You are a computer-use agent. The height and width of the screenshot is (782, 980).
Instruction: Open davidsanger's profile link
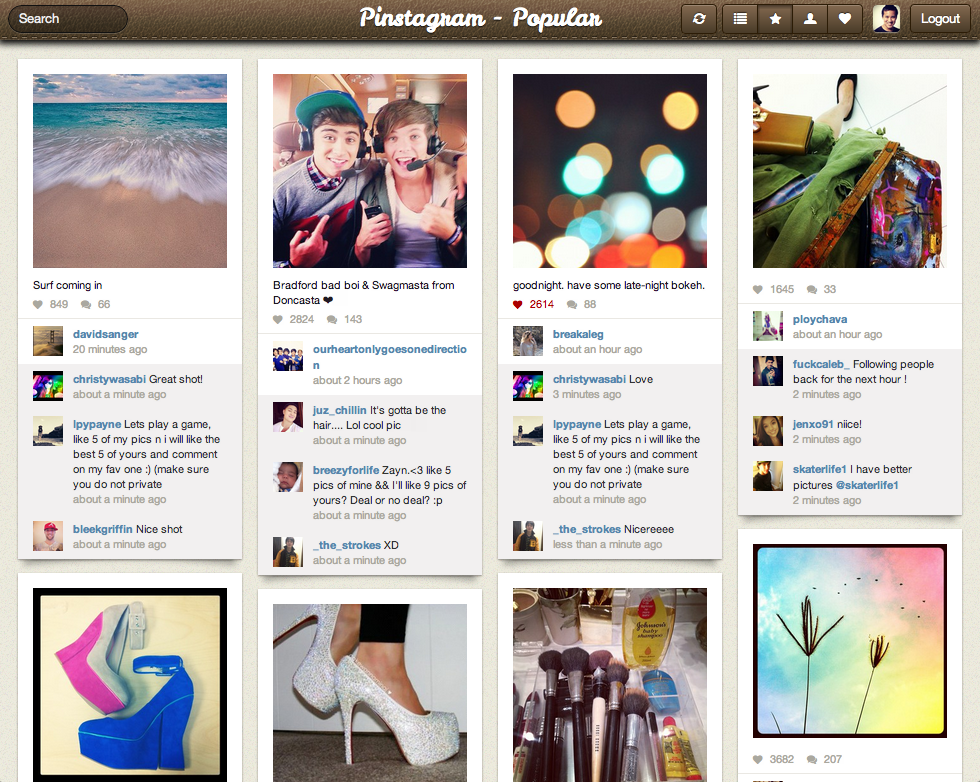[x=106, y=334]
